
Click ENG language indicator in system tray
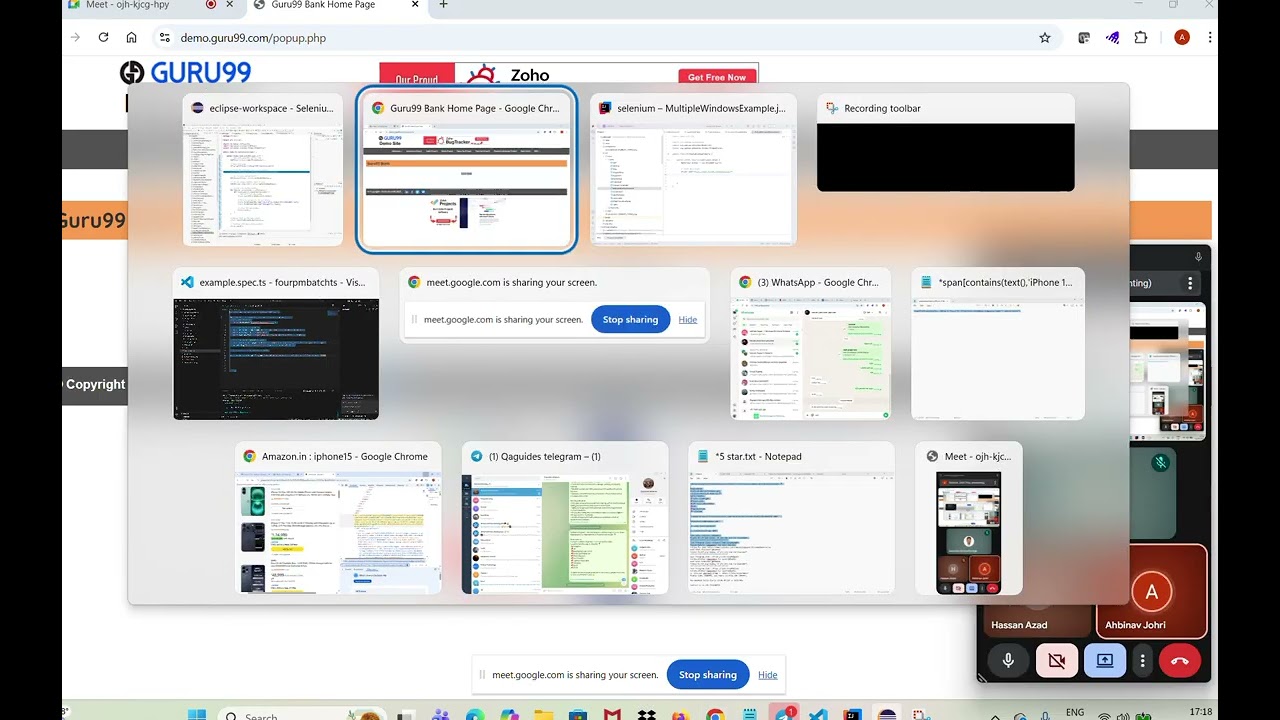pyautogui.click(x=1075, y=712)
